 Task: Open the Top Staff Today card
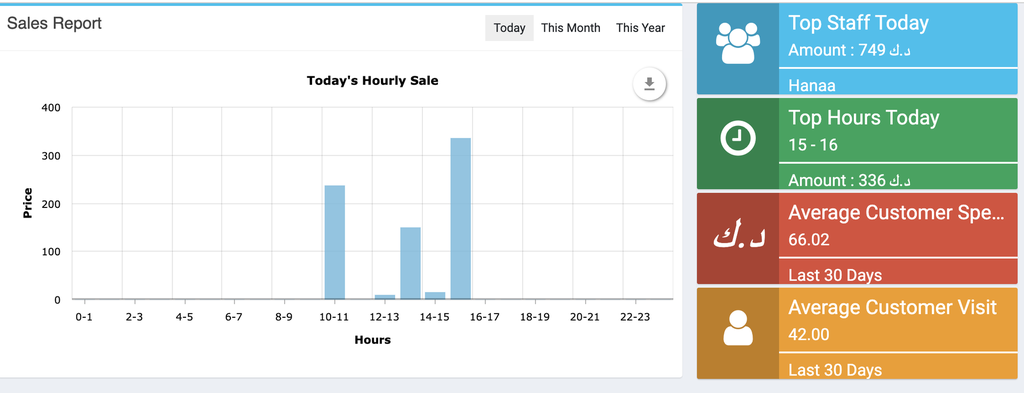[x=857, y=49]
